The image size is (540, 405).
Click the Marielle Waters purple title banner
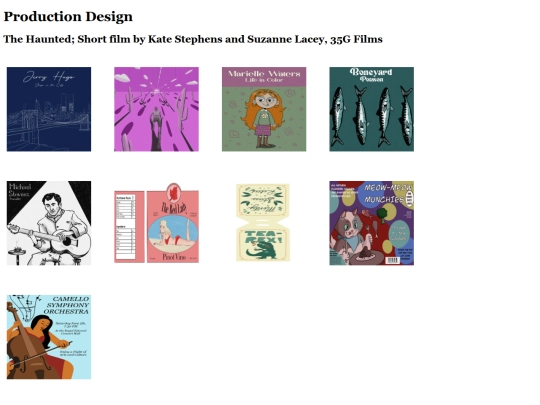pos(264,77)
